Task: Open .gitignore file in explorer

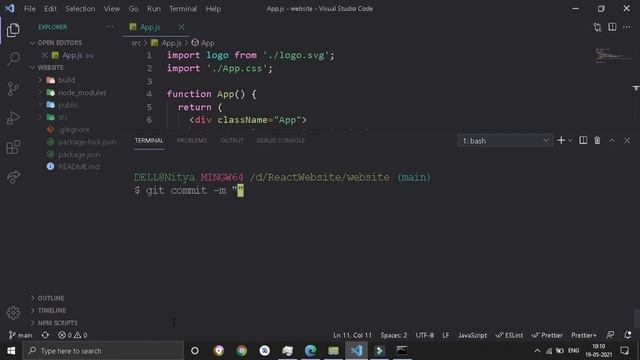Action: [73, 130]
